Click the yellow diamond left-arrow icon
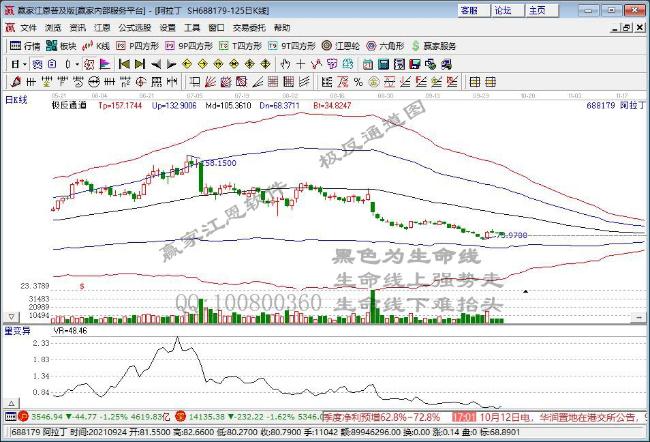This screenshot has width=650, height=442. tap(187, 64)
